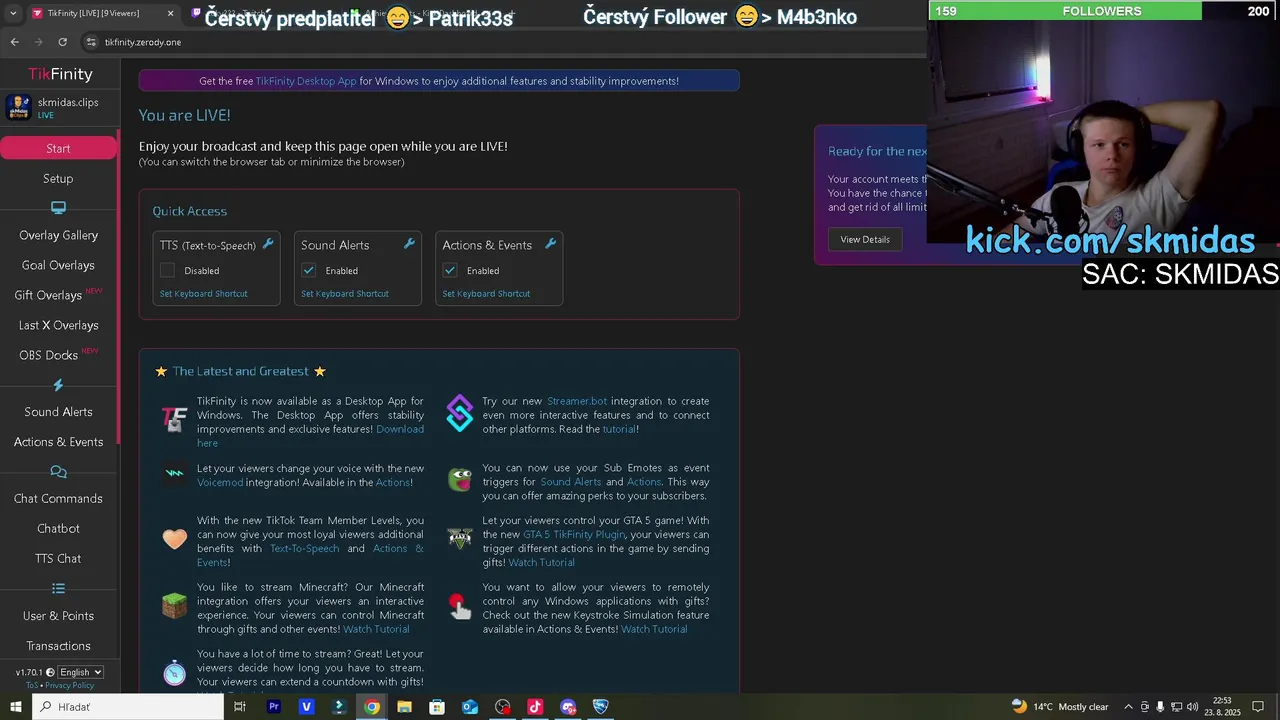Open Microsoft Store from taskbar

tap(437, 707)
